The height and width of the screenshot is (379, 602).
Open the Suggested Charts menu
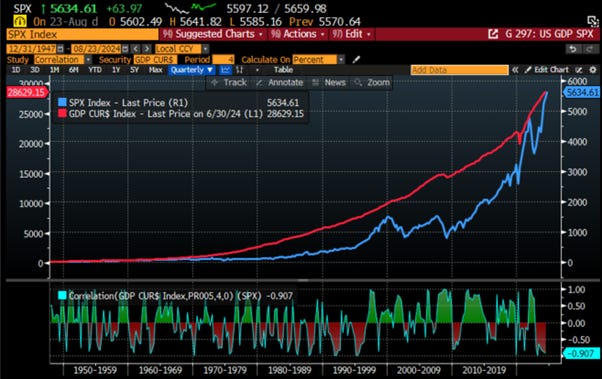[212, 34]
